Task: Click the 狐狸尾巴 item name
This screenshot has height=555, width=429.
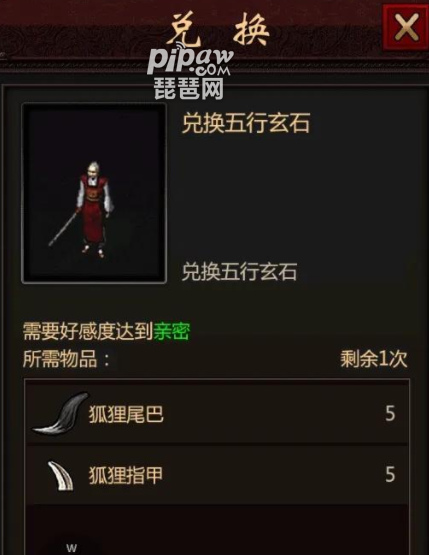Action: click(126, 414)
